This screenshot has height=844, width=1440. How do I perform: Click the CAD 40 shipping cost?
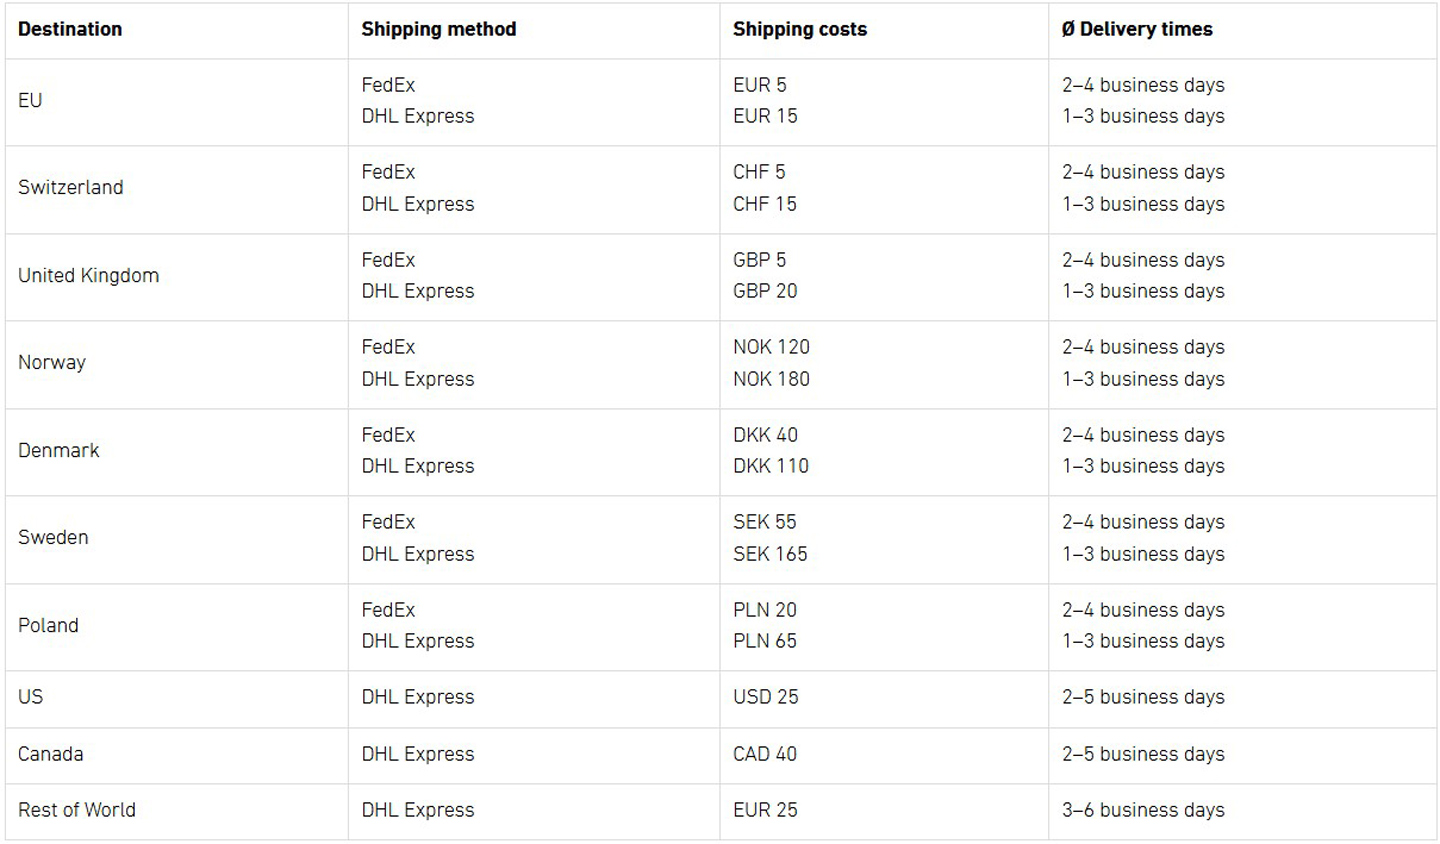point(764,754)
